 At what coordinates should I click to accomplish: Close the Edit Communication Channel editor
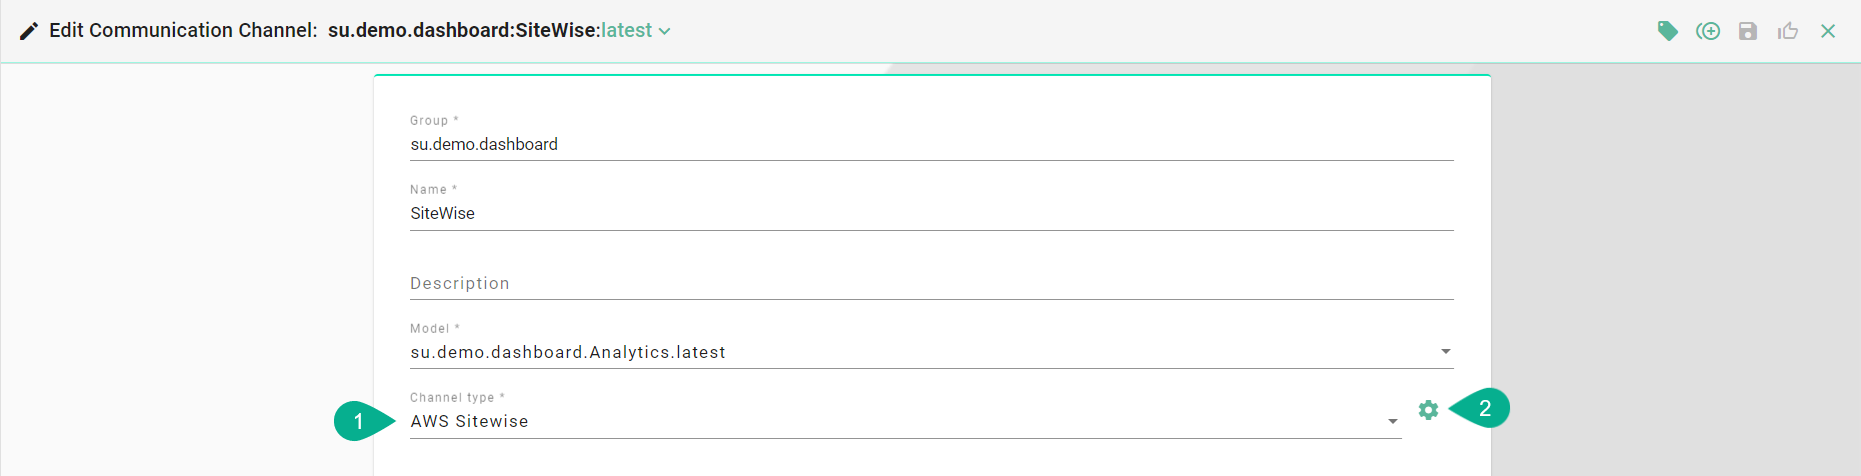(1828, 31)
